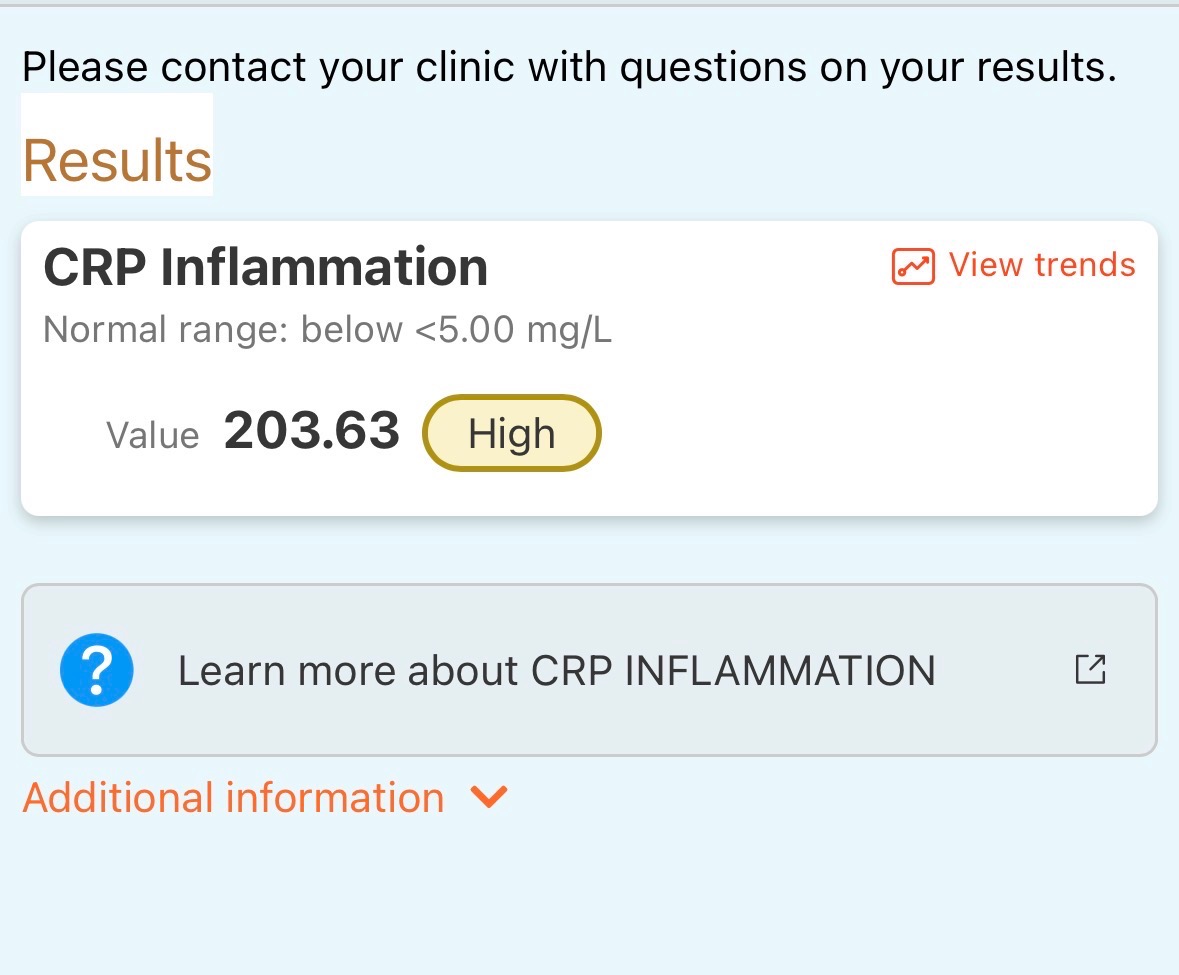Click the CRP Inflammation heading
Image resolution: width=1179 pixels, height=975 pixels.
coord(266,267)
